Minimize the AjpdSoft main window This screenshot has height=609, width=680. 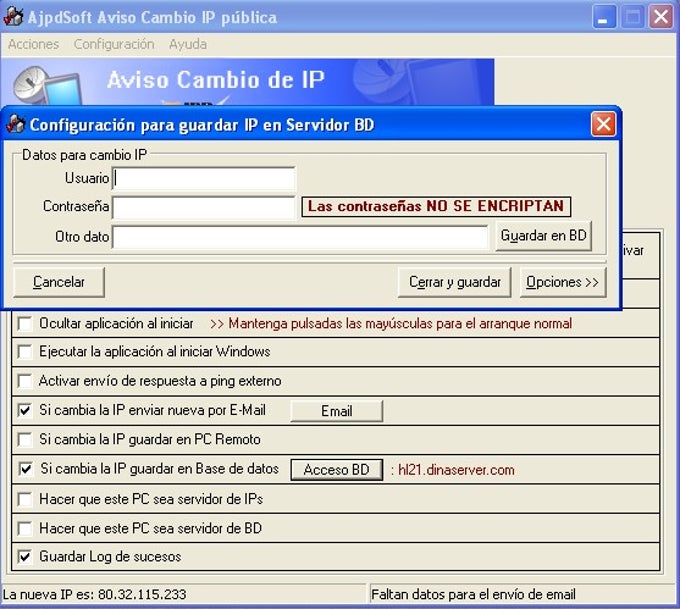click(x=604, y=17)
